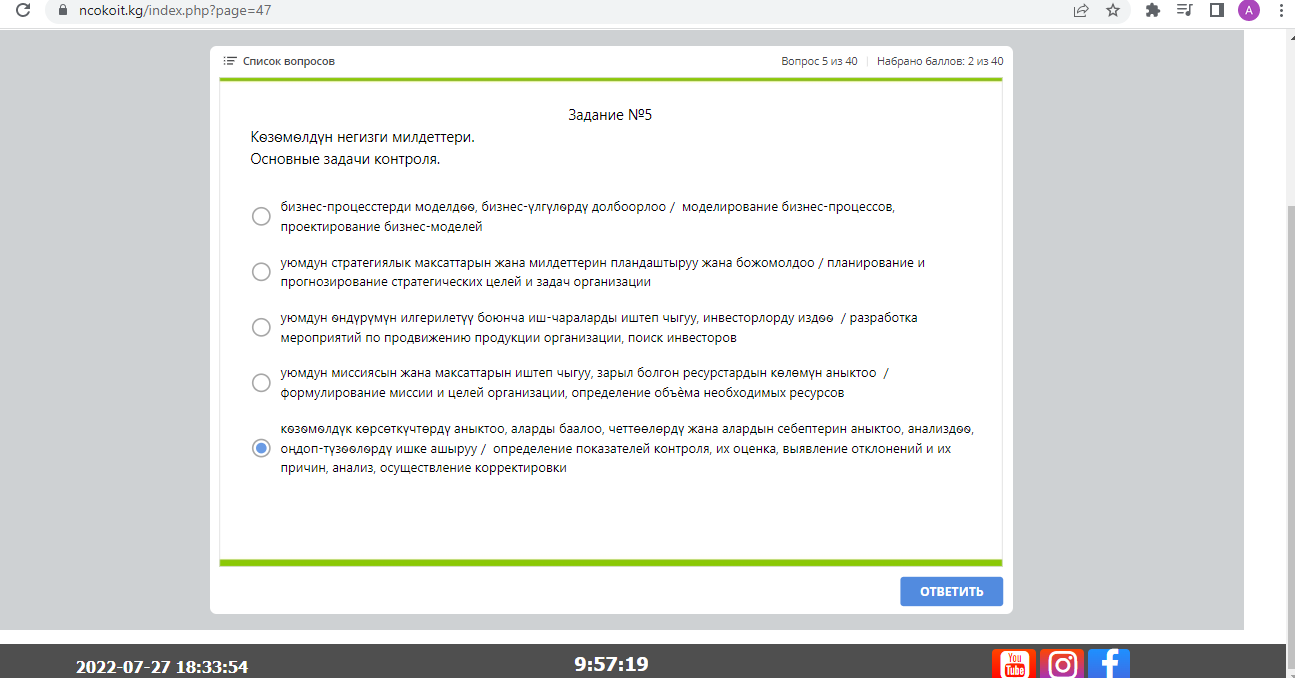1295x678 pixels.
Task: Open the Extensions puzzle icon
Action: (1153, 11)
